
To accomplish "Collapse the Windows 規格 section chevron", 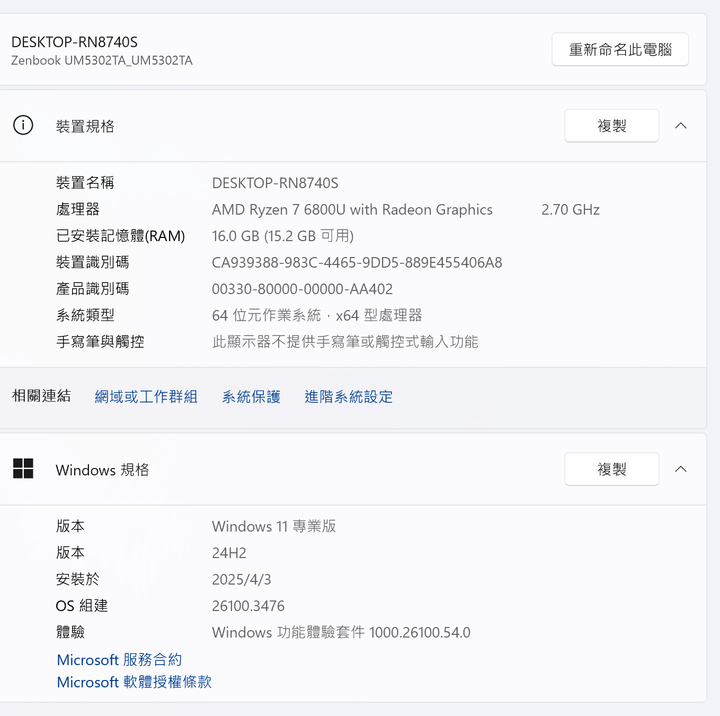I will point(681,469).
